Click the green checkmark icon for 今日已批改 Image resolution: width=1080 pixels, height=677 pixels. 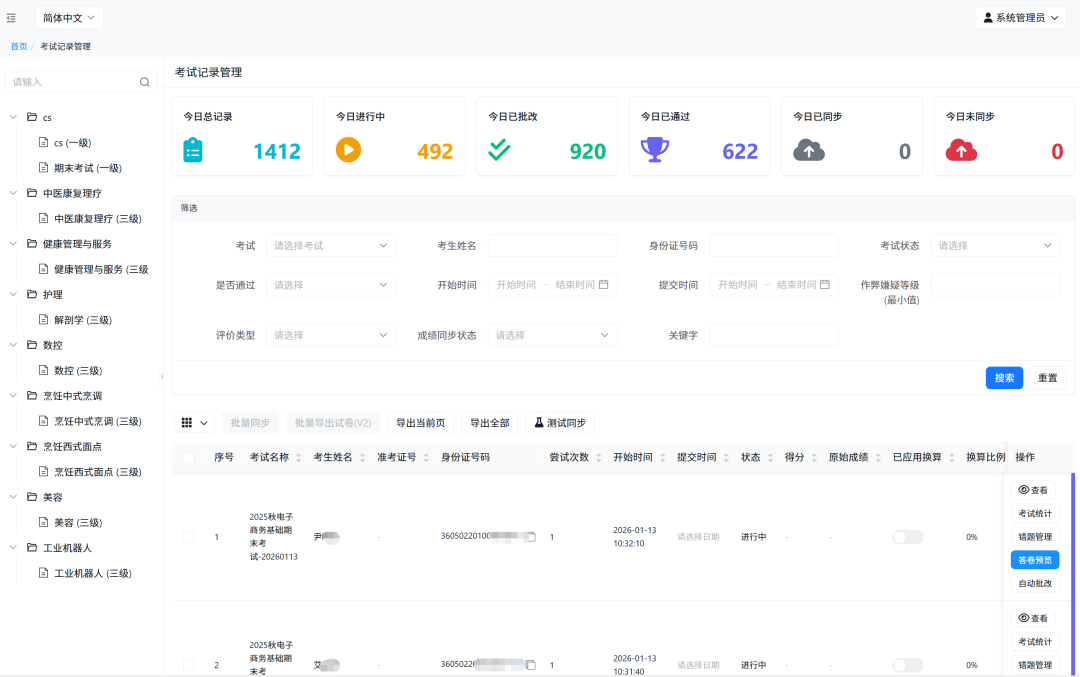(x=499, y=149)
